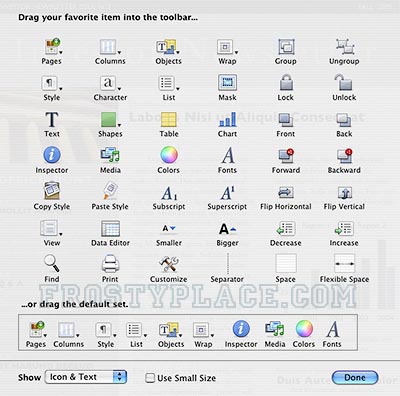Image resolution: width=400 pixels, height=396 pixels.
Task: Click the yellow Table icon
Action: 169,120
